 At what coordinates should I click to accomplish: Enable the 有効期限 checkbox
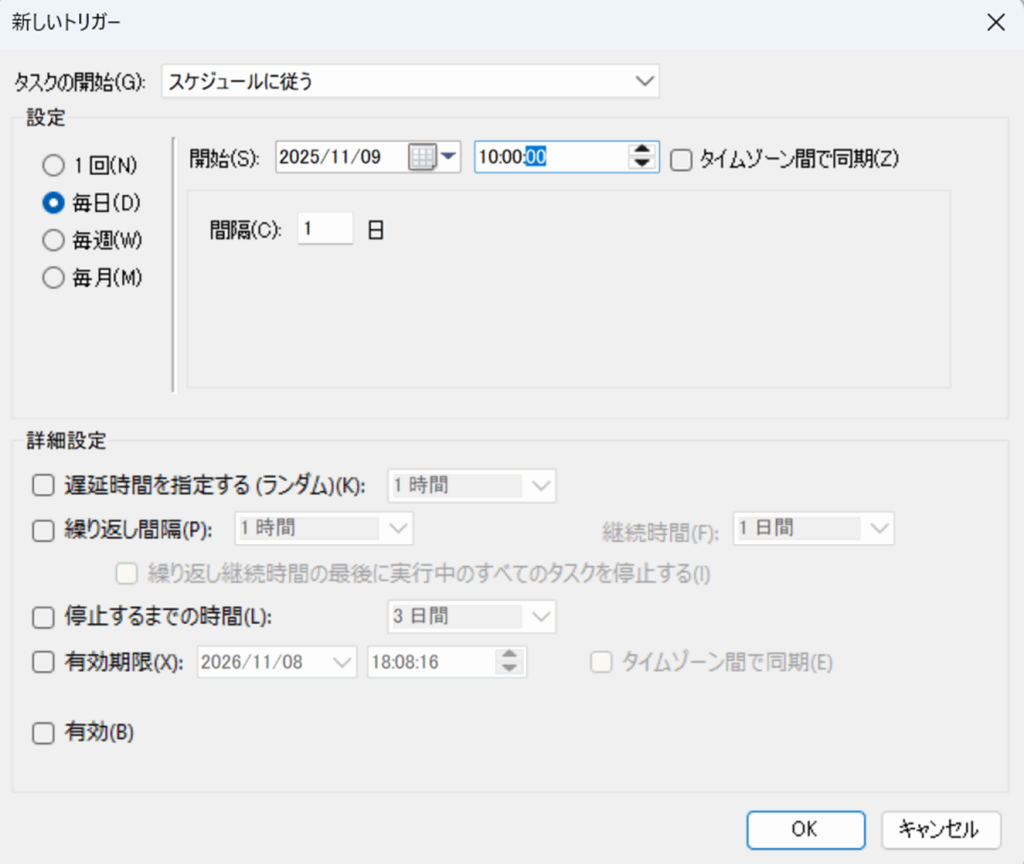43,661
